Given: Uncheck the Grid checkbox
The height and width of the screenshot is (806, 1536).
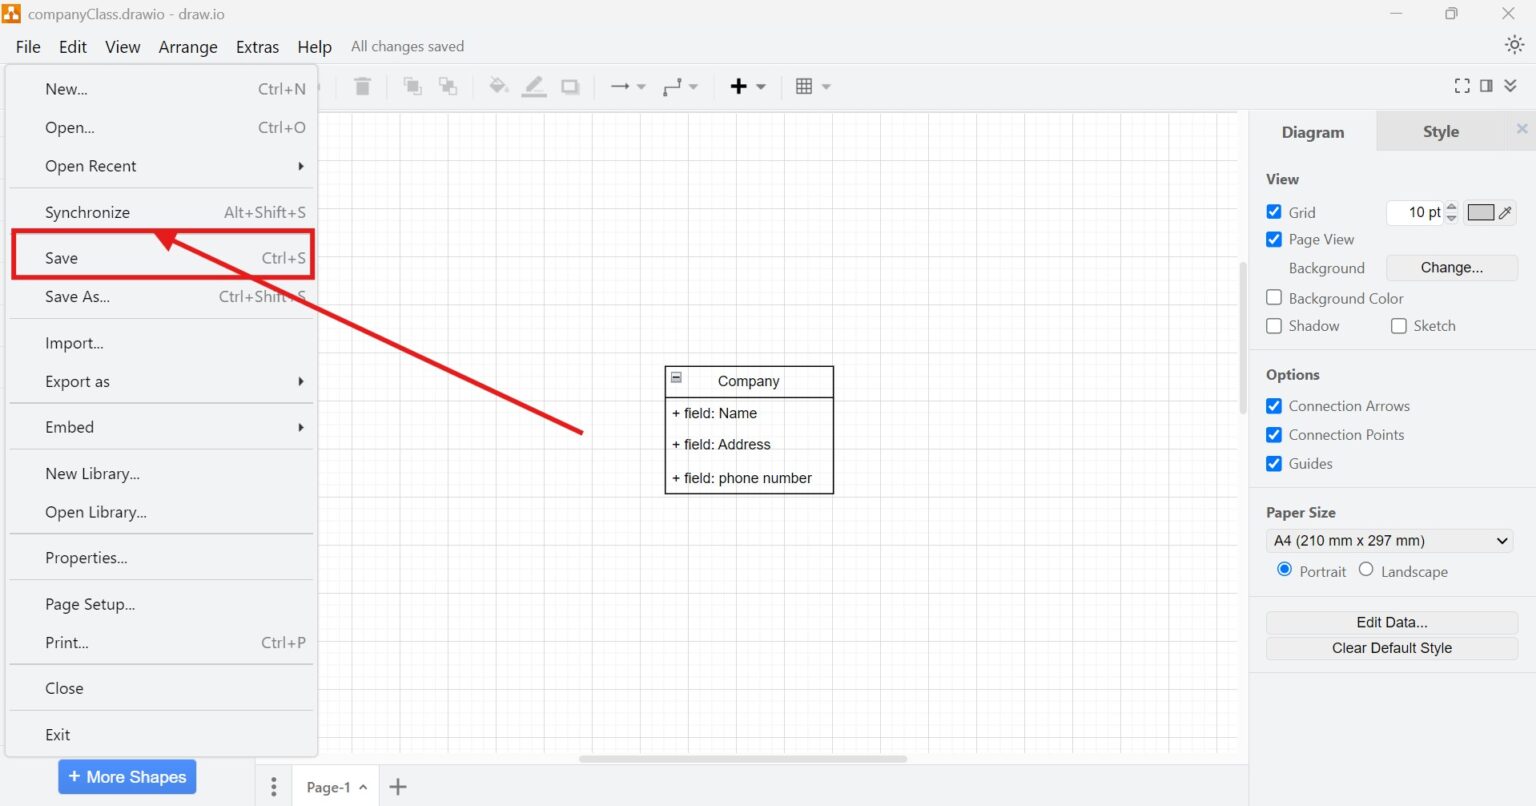Looking at the screenshot, I should point(1274,211).
